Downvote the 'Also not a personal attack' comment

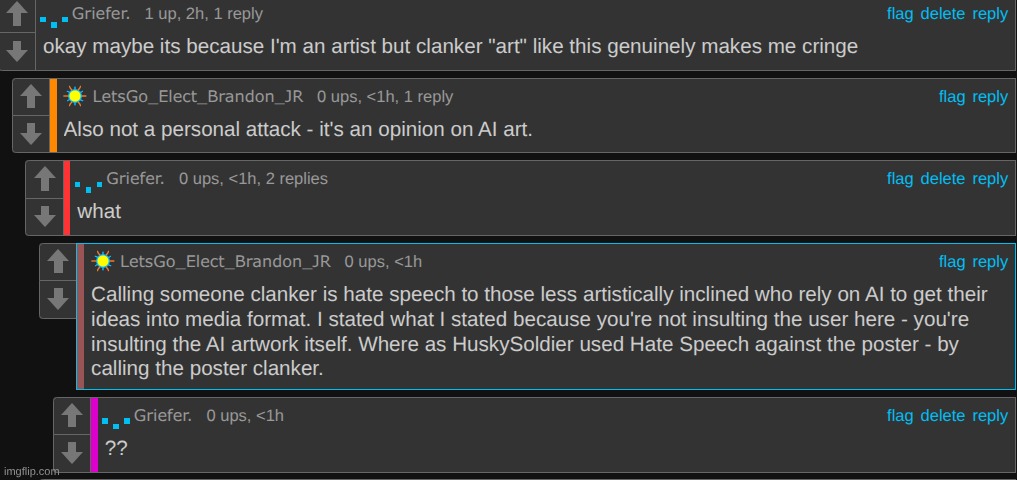pos(30,132)
